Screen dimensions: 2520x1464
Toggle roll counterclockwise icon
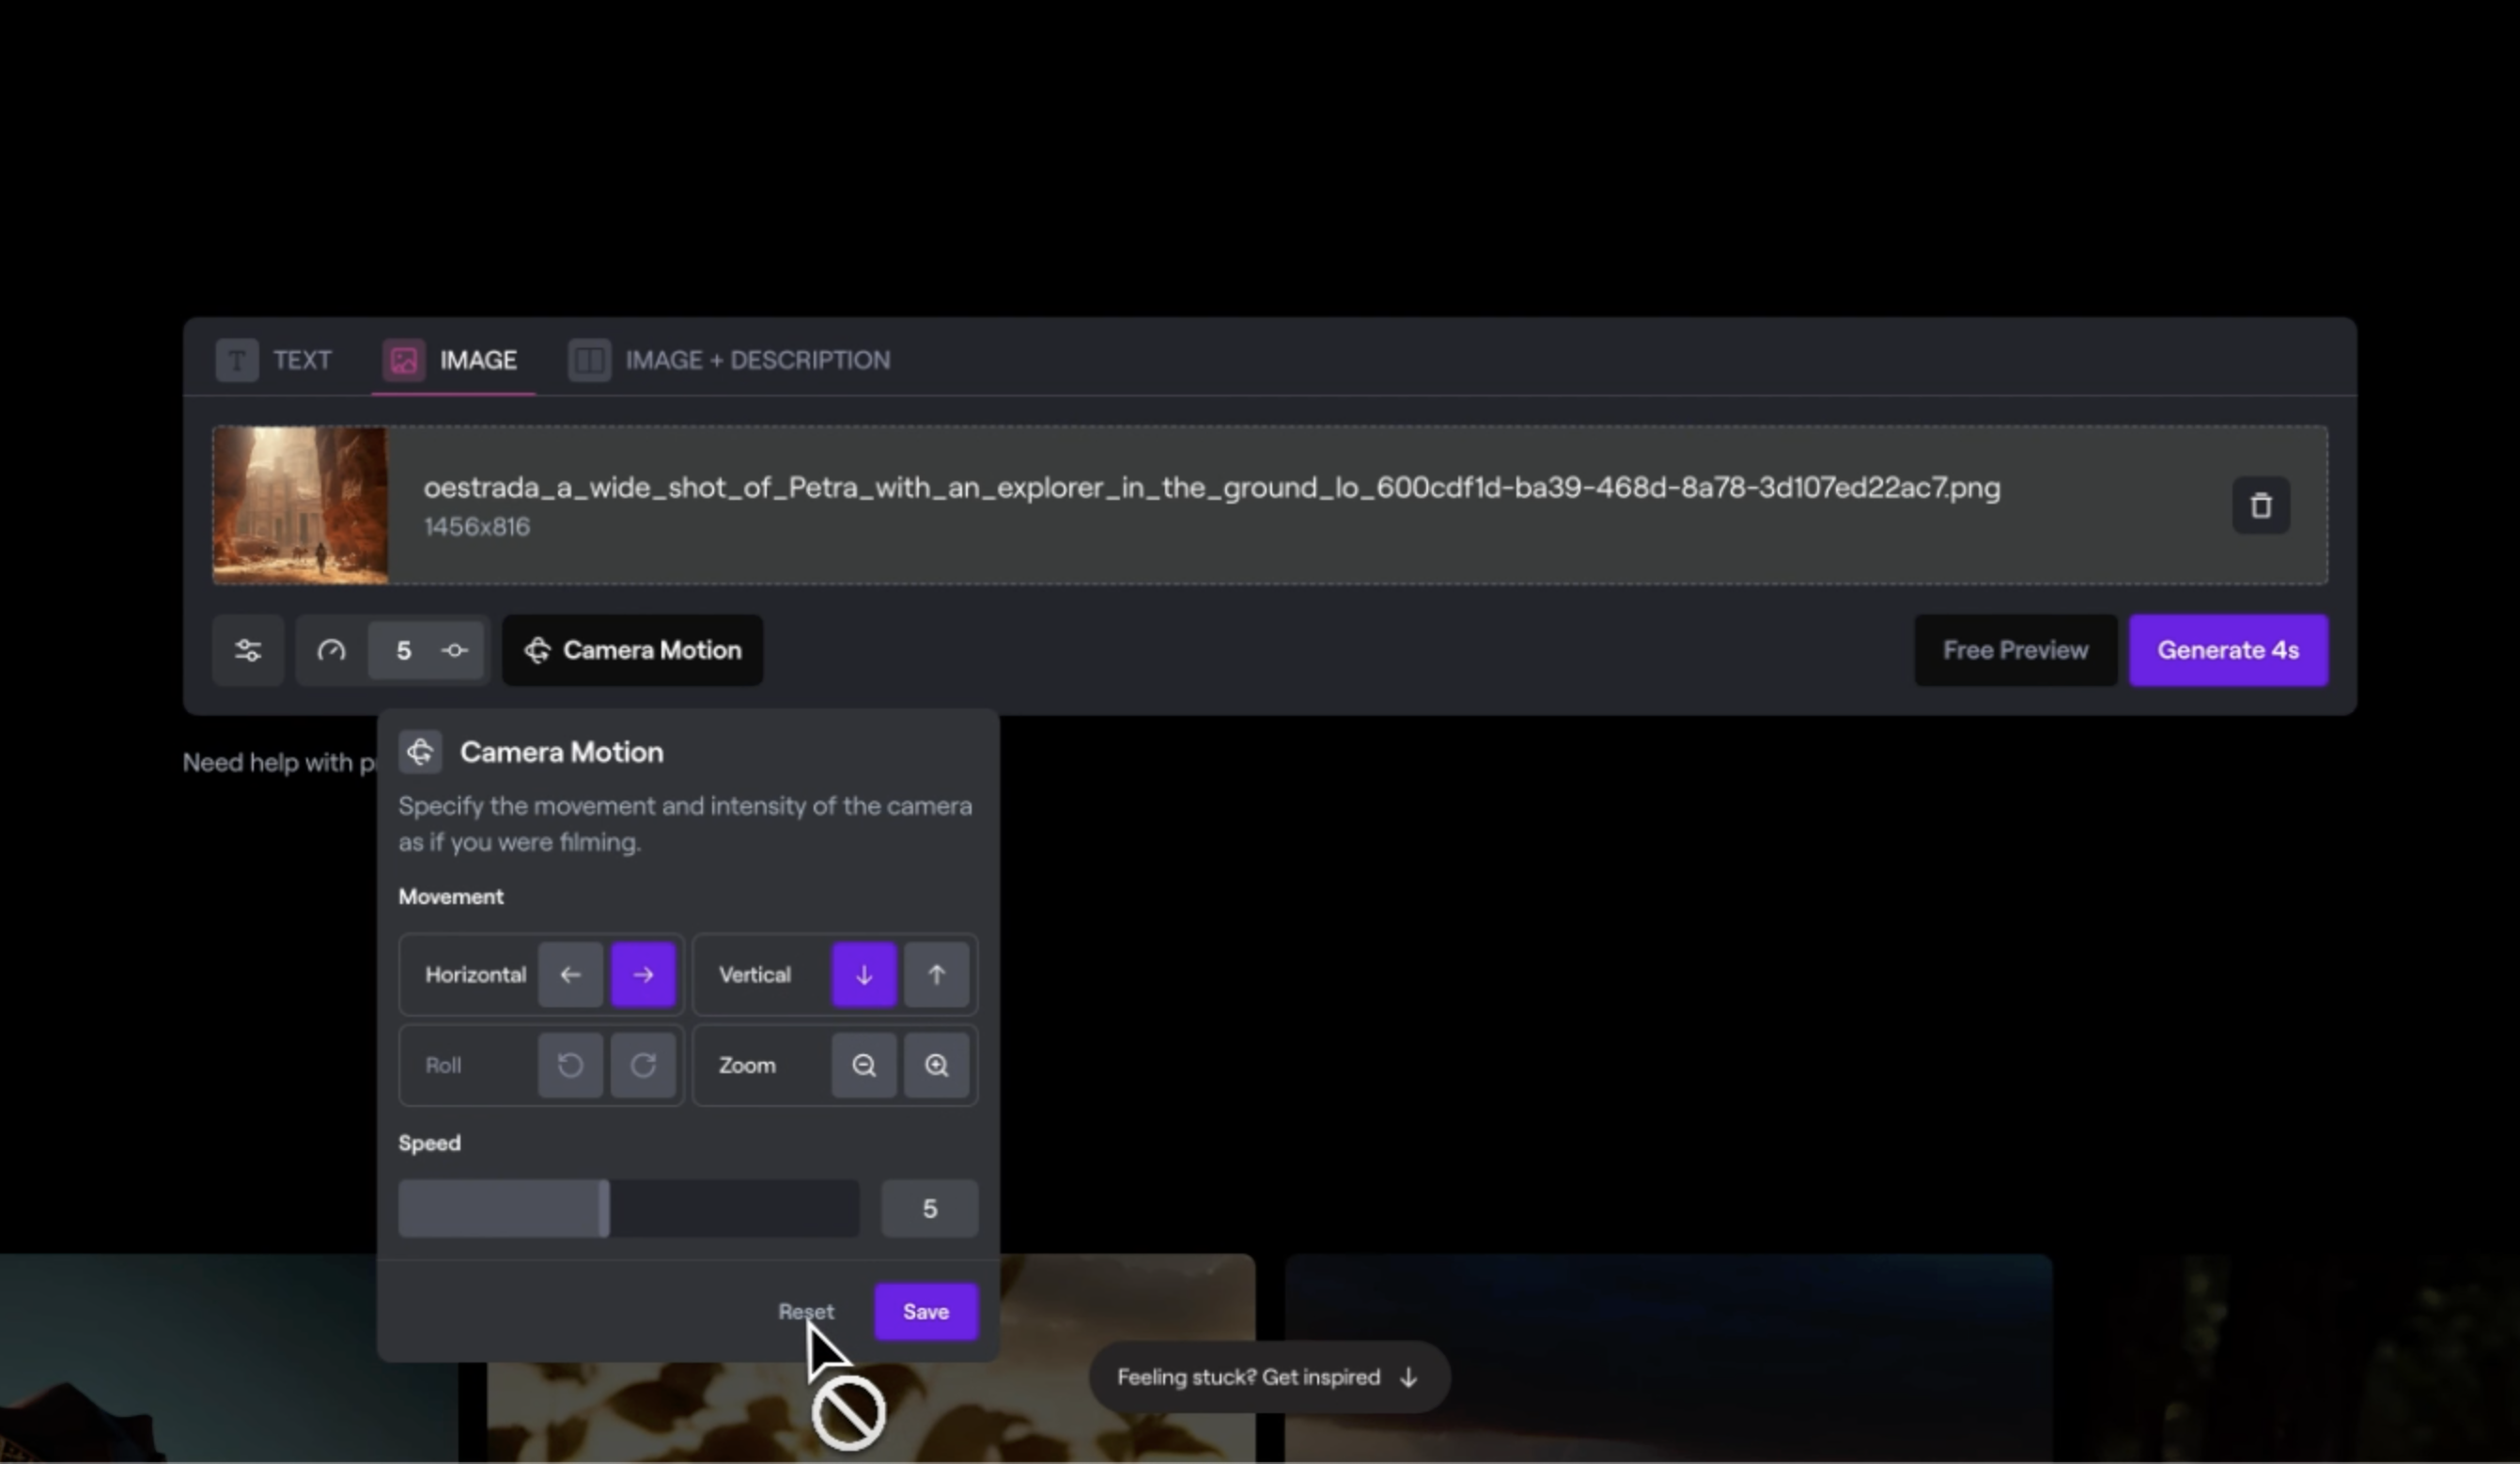pyautogui.click(x=570, y=1065)
